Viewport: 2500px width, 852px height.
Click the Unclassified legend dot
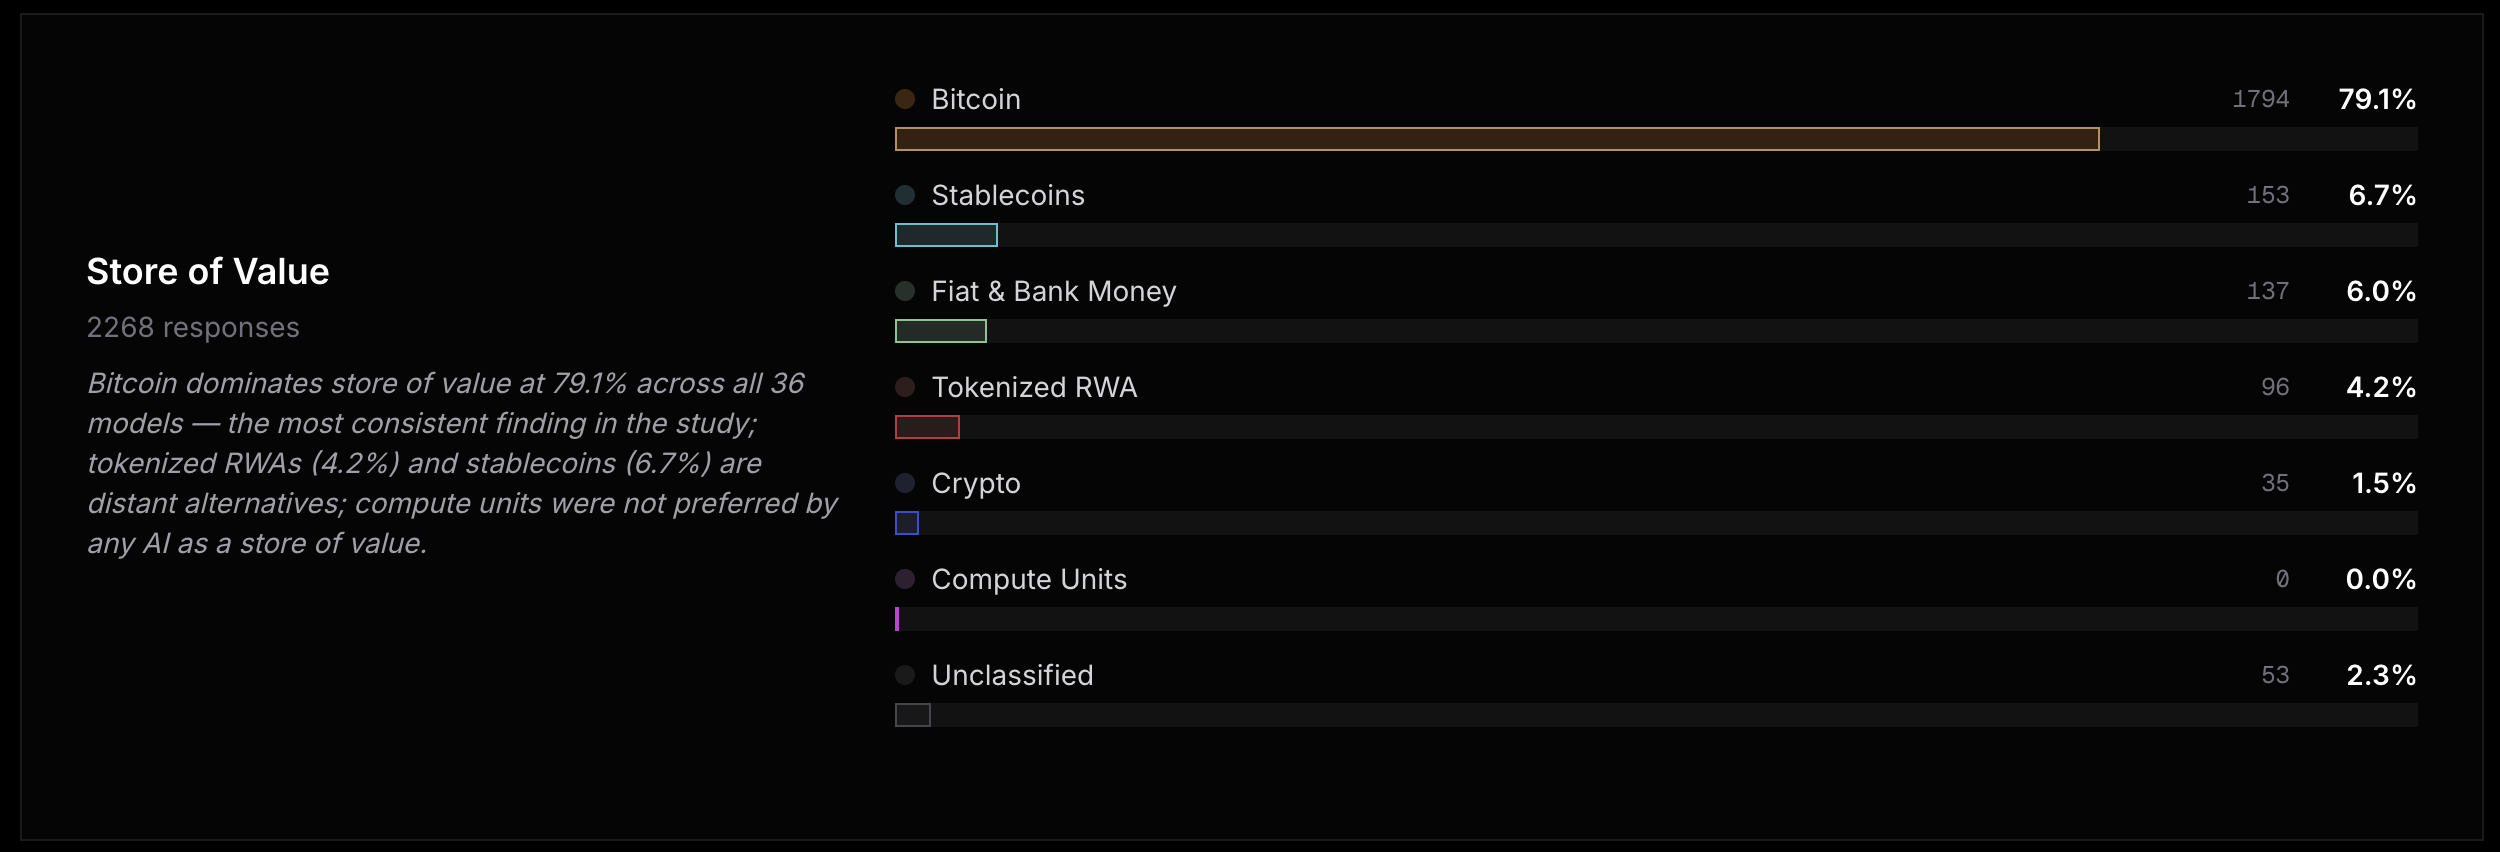pyautogui.click(x=905, y=675)
